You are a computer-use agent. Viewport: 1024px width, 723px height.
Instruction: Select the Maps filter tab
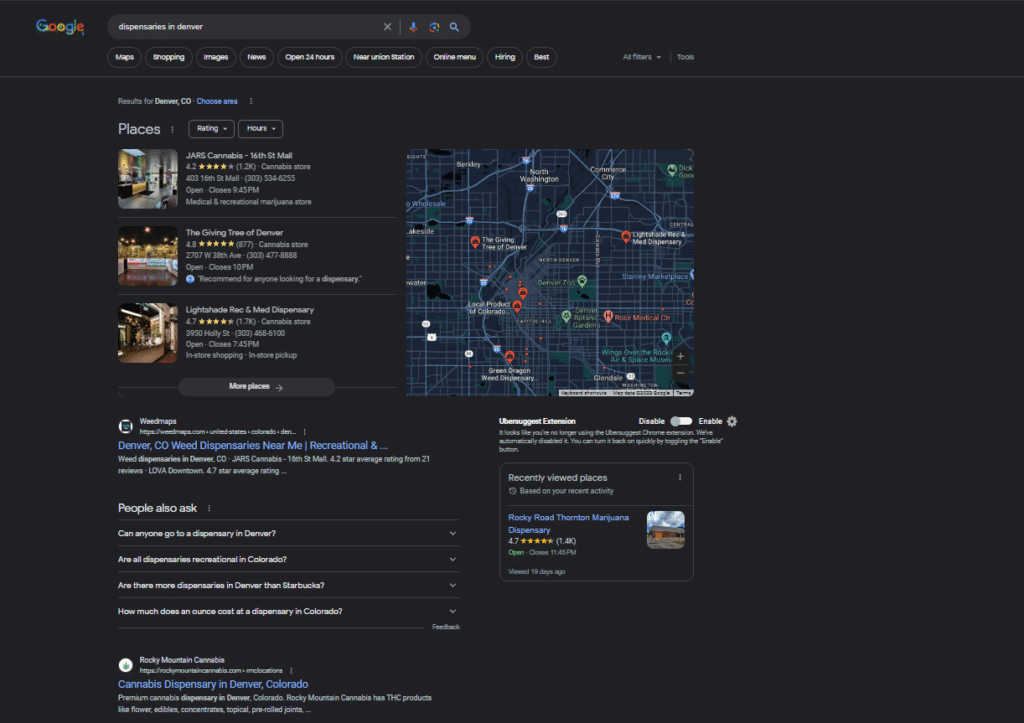point(125,57)
